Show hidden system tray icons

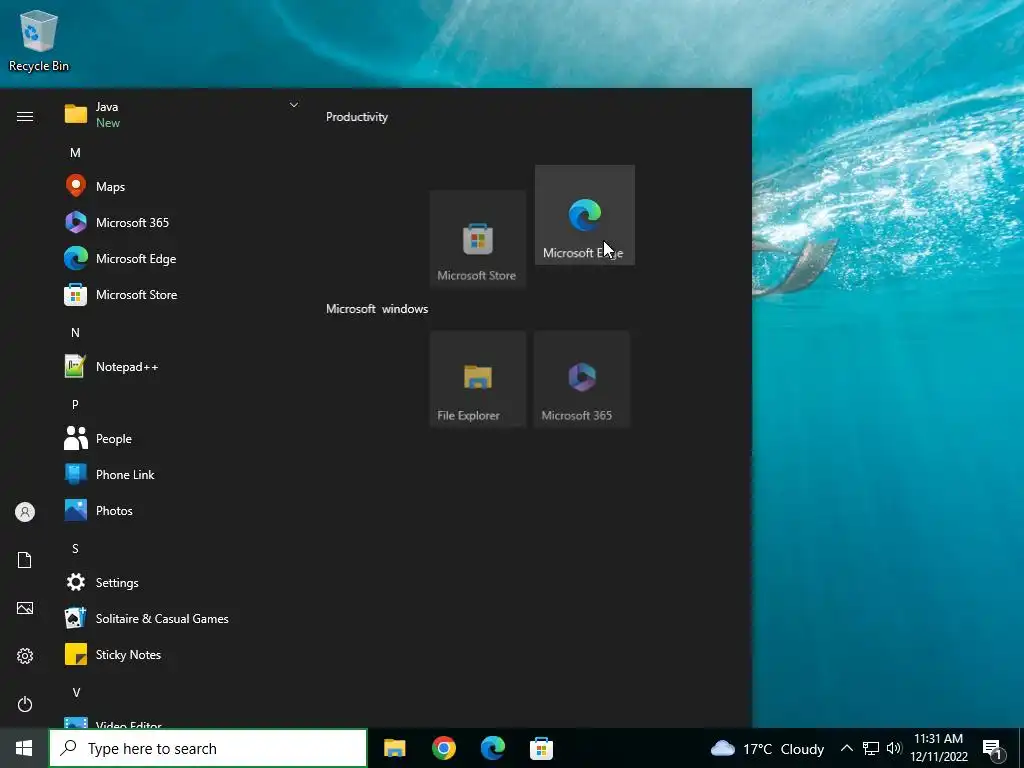click(846, 748)
